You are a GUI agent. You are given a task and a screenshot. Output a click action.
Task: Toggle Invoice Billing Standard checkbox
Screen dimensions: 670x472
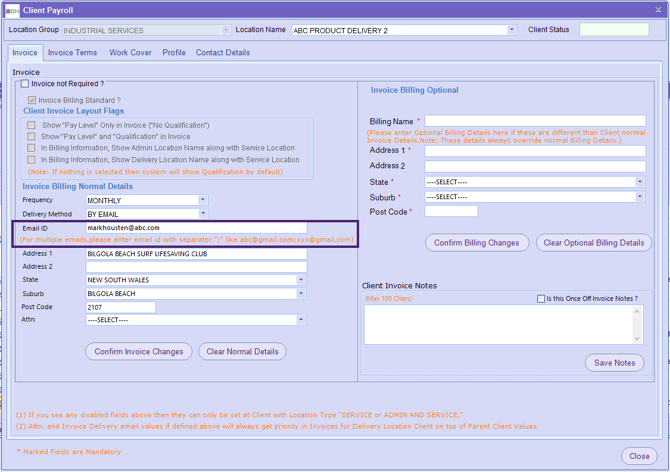click(x=32, y=100)
